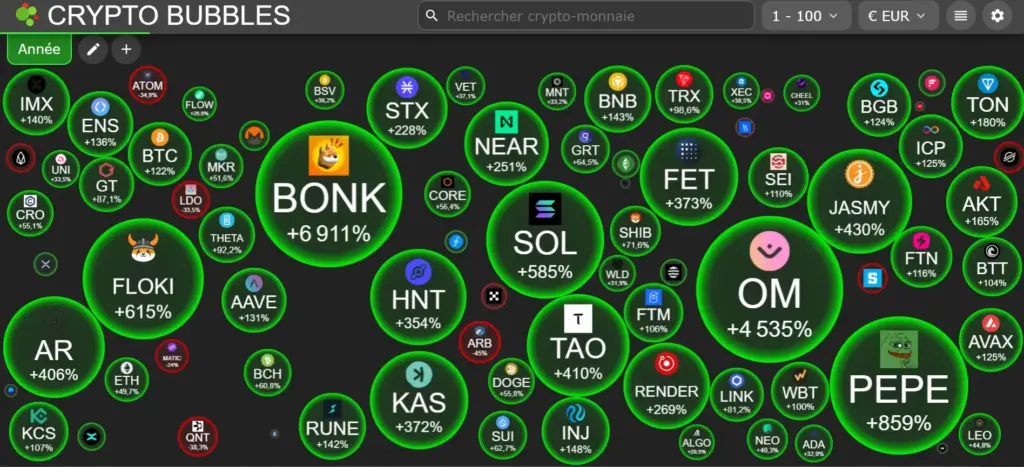This screenshot has width=1024, height=467.
Task: Open the KAS bubble
Action: click(x=418, y=399)
